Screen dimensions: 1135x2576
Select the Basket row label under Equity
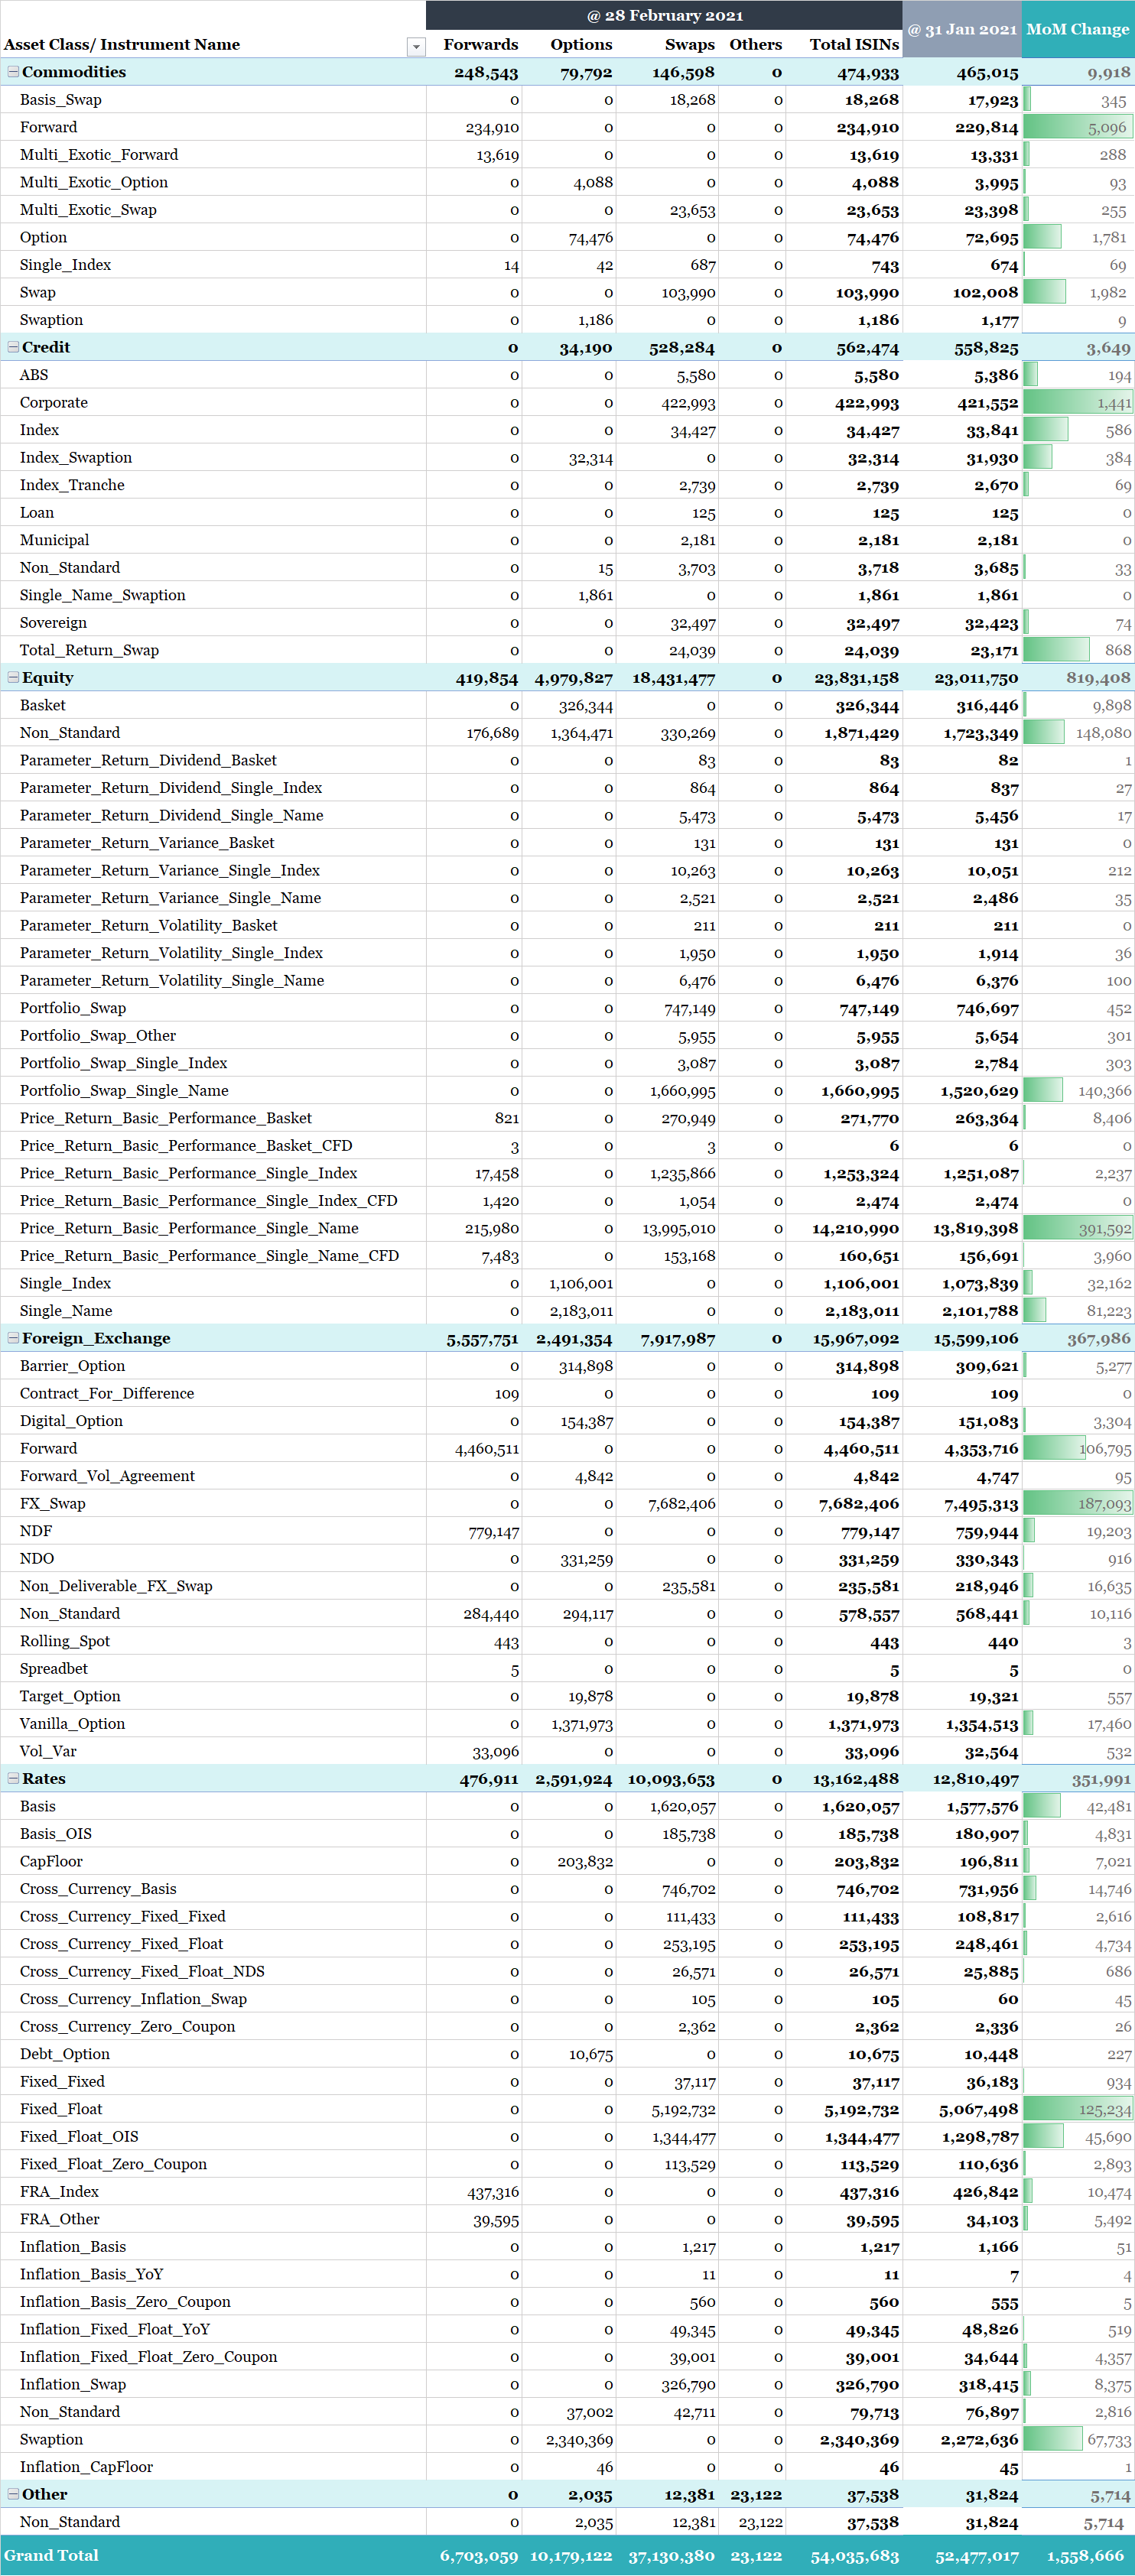43,705
